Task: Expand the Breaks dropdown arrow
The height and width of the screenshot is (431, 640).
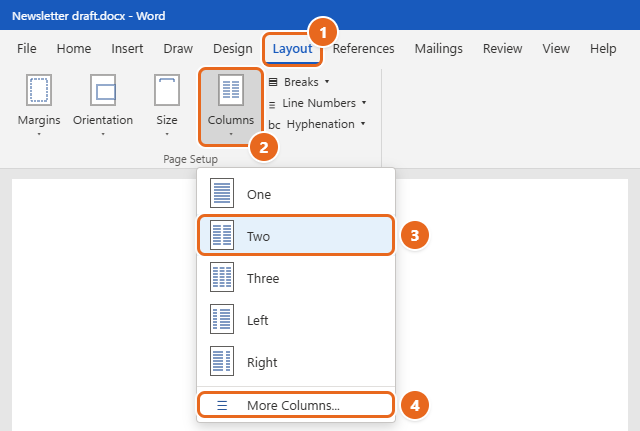Action: [327, 82]
